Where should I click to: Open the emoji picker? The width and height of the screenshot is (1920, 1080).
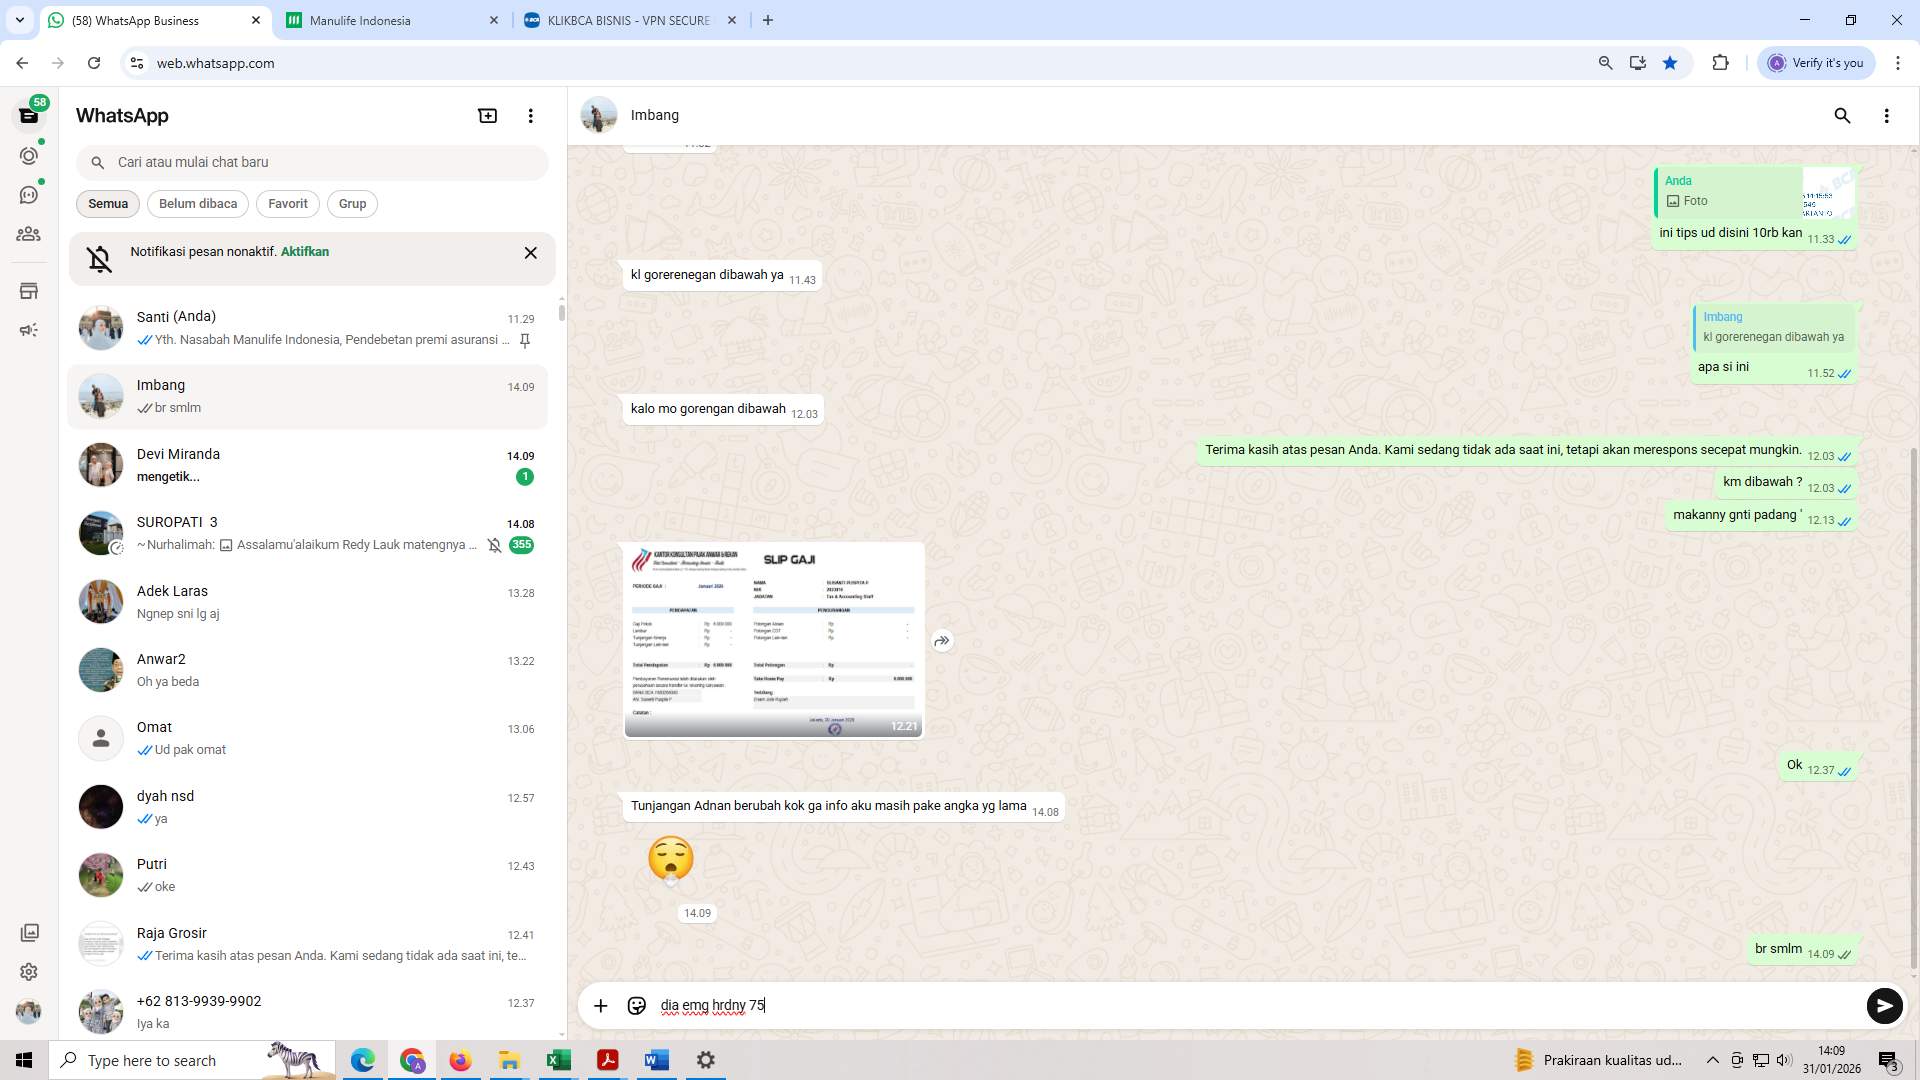637,1006
